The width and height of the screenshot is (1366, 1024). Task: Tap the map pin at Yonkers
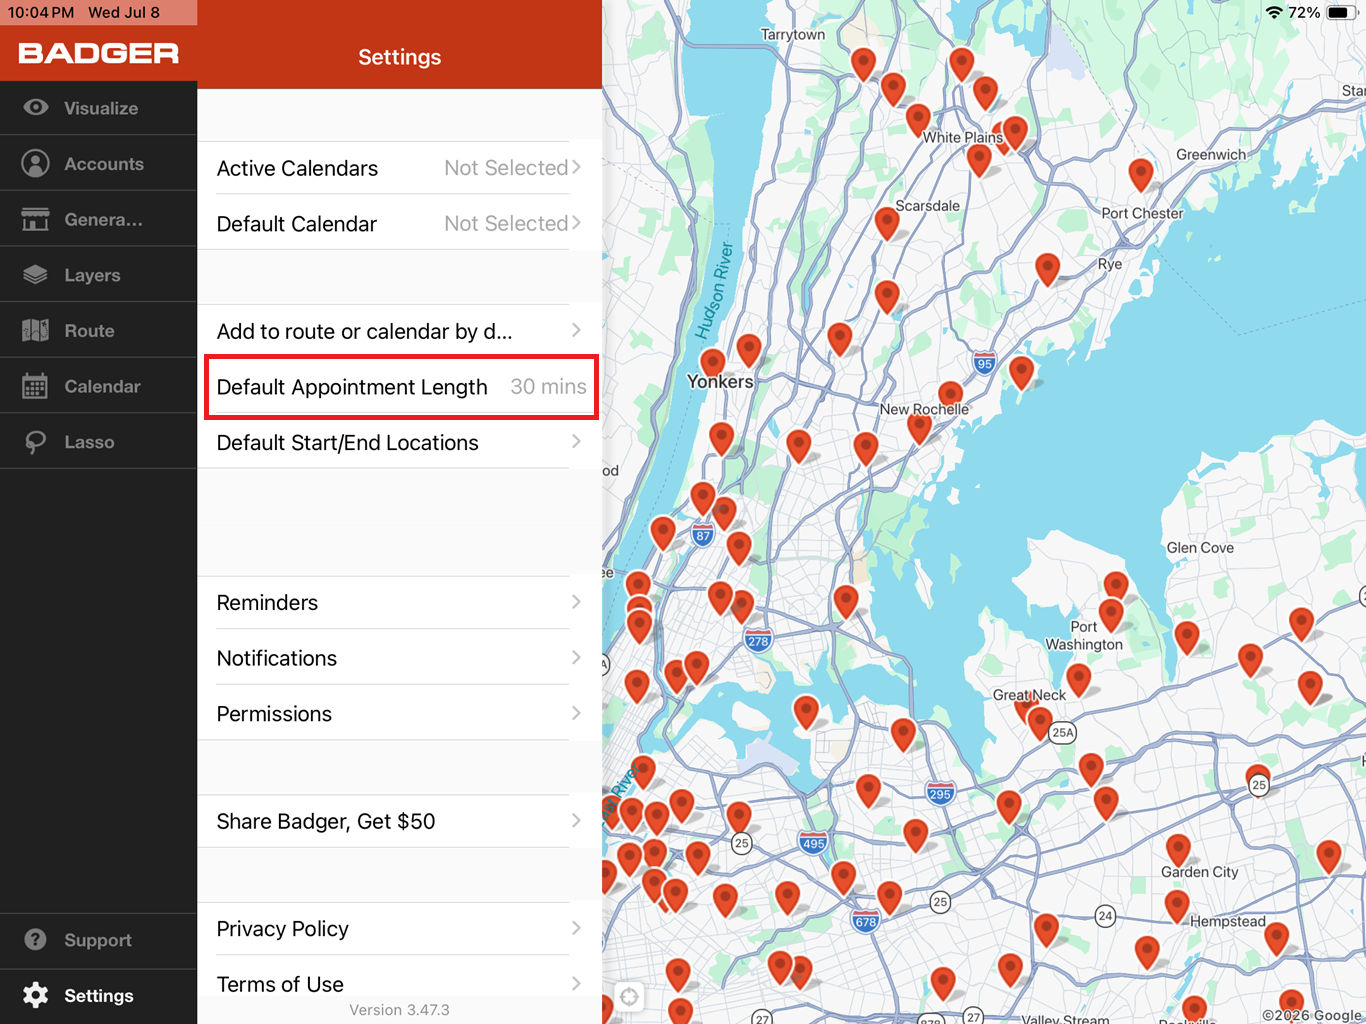tap(713, 362)
